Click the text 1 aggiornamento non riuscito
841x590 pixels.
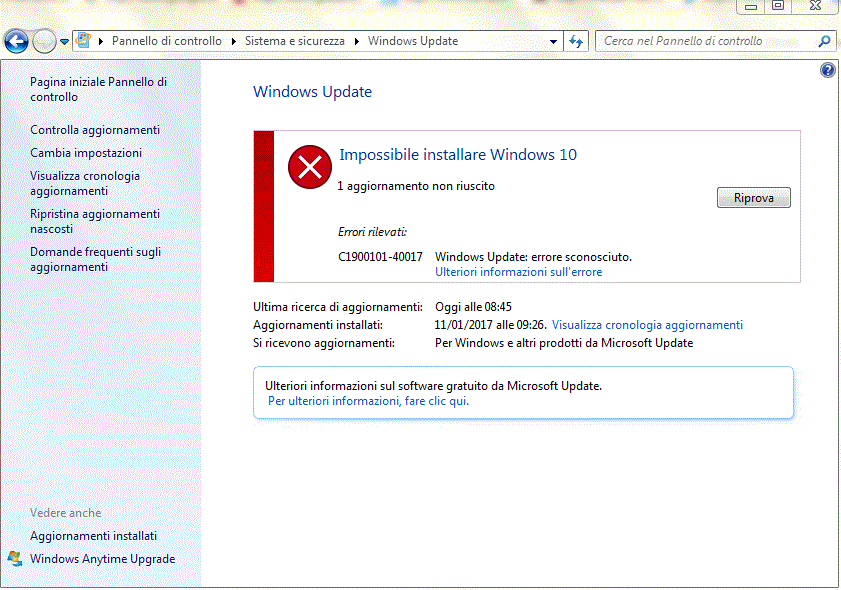click(x=416, y=186)
